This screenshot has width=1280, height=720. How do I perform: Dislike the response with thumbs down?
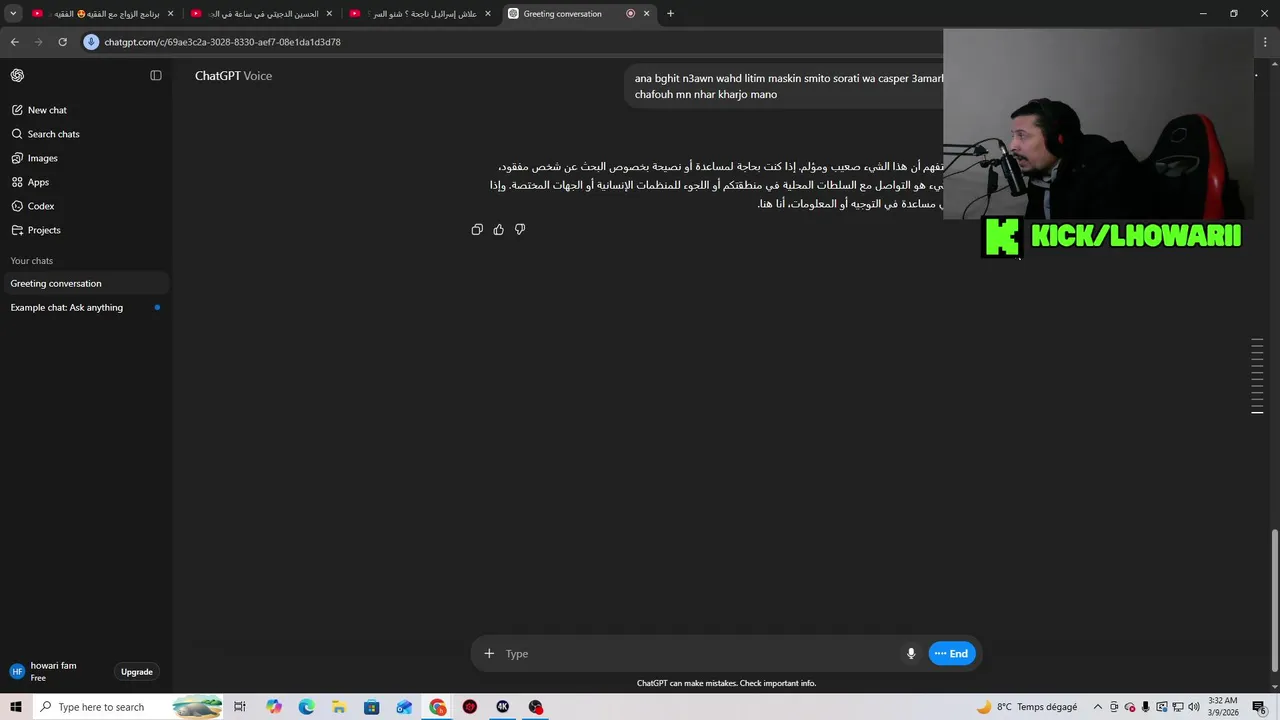tap(520, 229)
